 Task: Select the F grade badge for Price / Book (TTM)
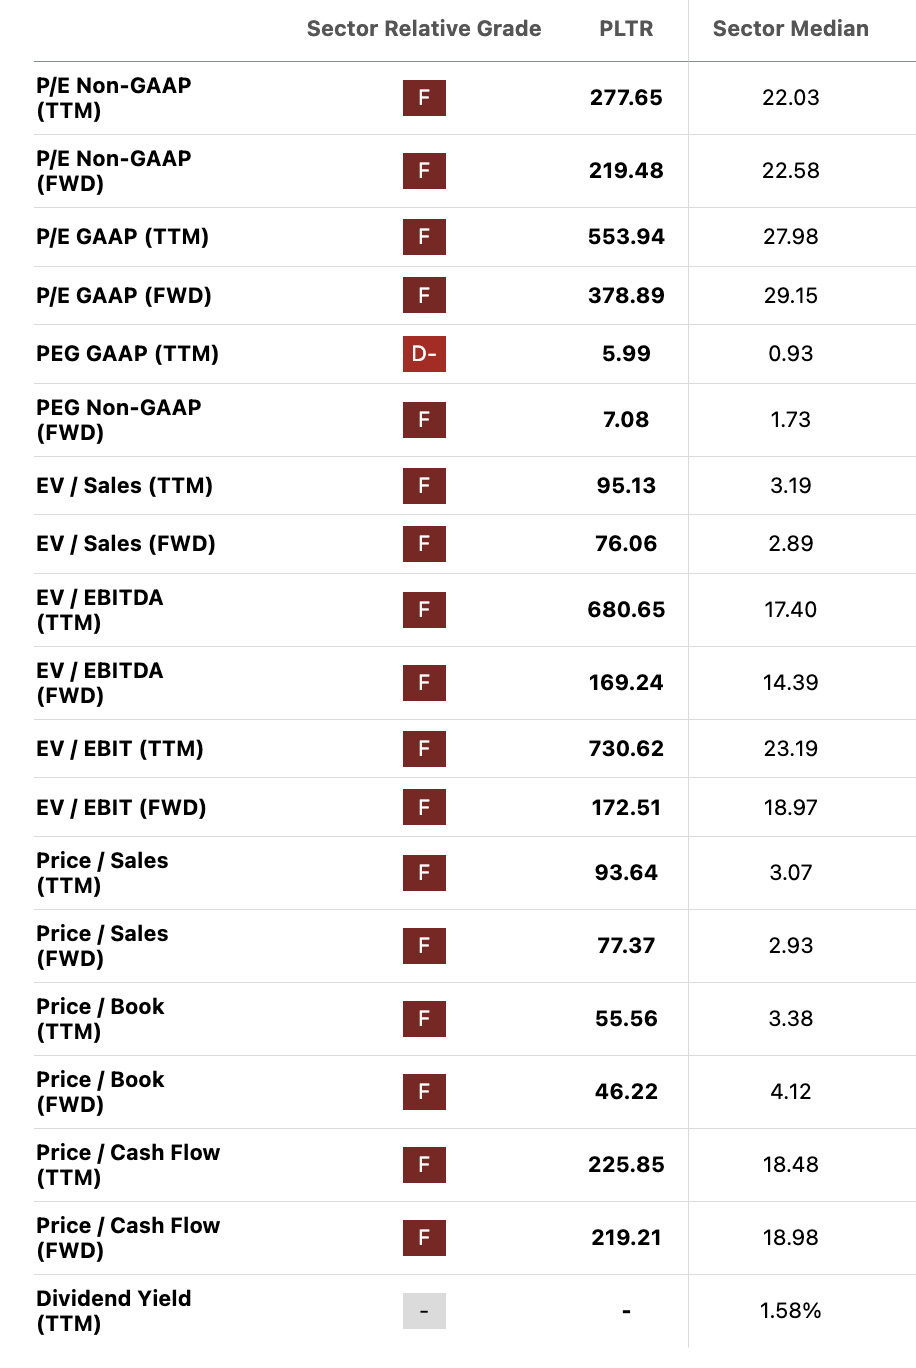(424, 1019)
